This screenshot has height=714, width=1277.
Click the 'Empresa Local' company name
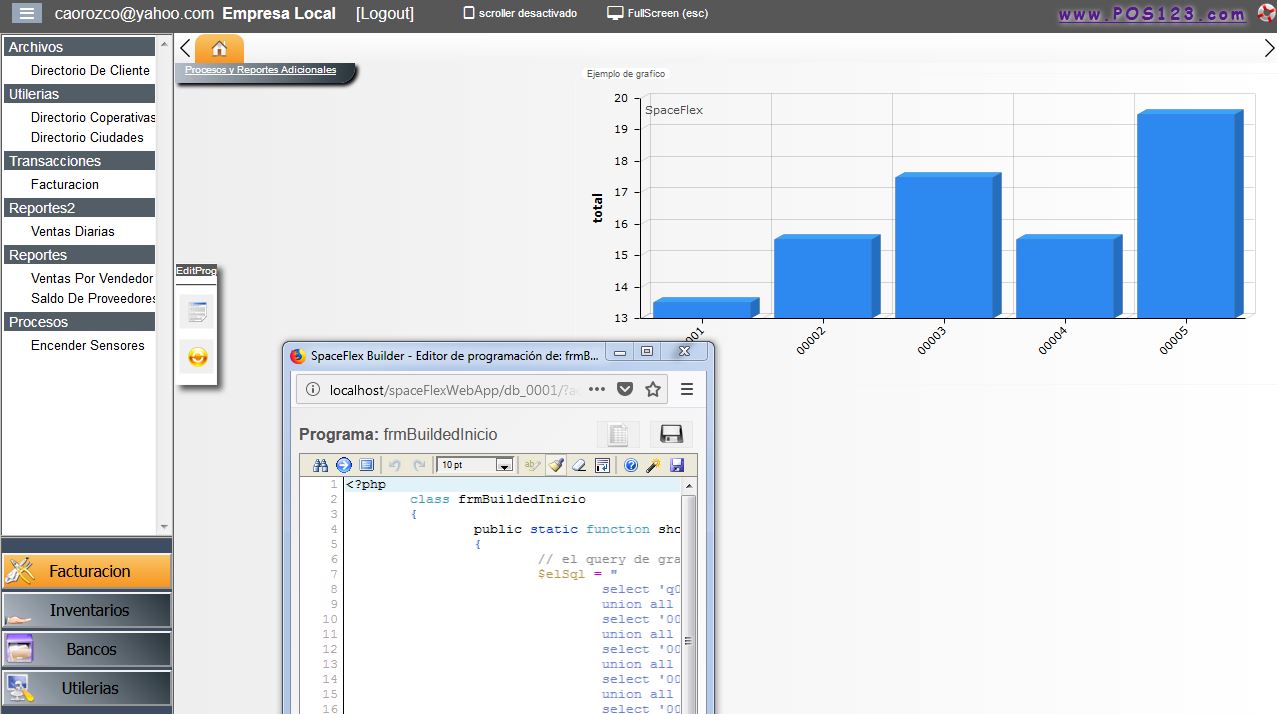pos(279,14)
